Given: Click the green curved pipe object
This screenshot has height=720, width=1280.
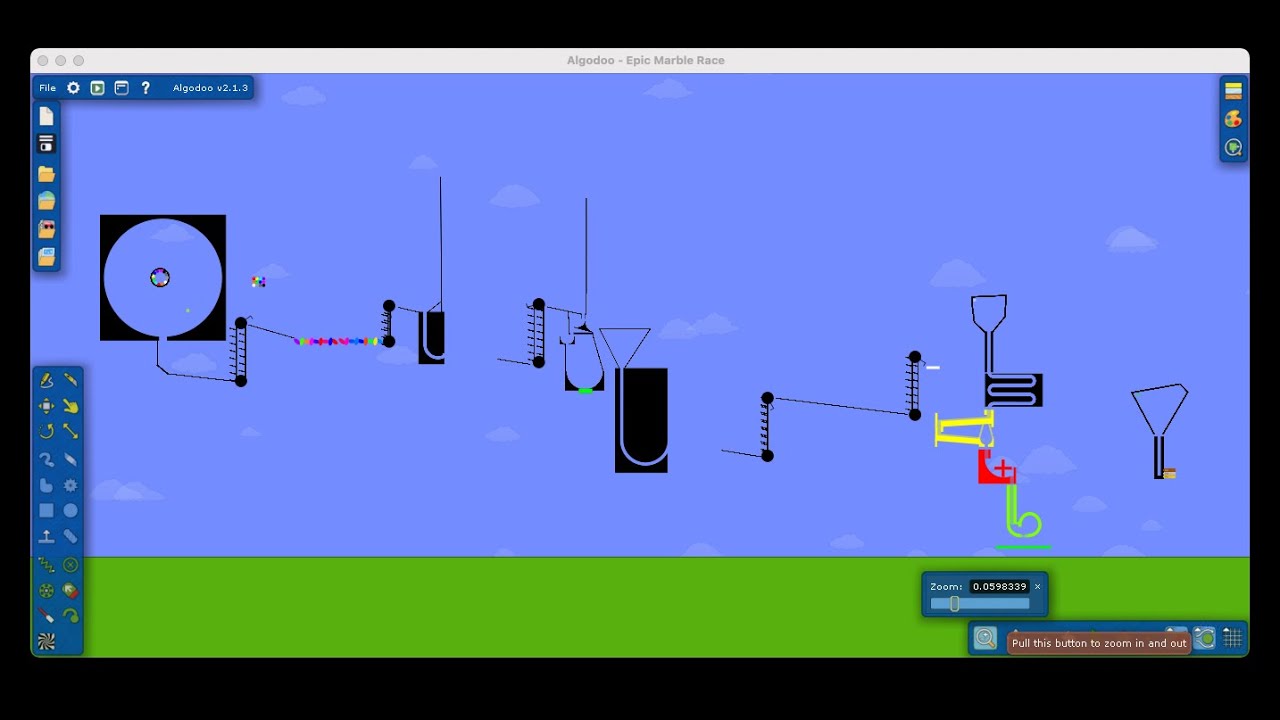Looking at the screenshot, I should (x=1022, y=513).
